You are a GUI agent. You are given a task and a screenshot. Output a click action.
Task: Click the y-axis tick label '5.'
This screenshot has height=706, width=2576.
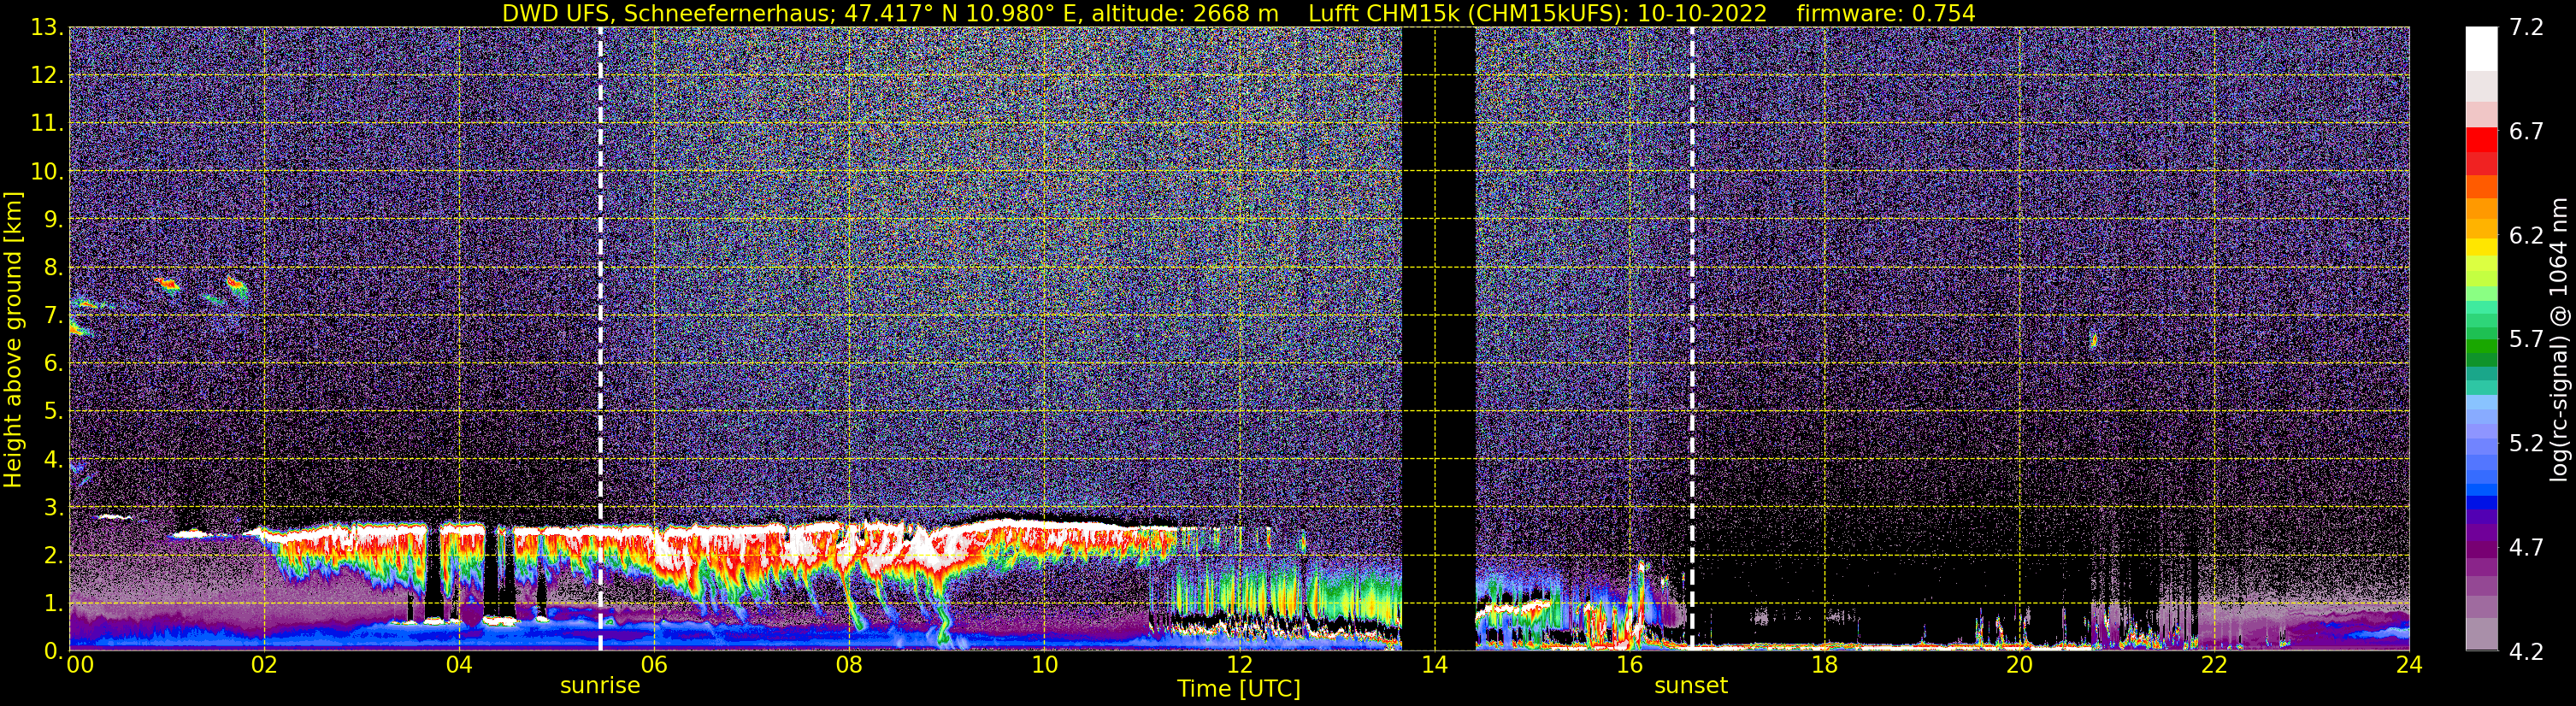click(52, 412)
